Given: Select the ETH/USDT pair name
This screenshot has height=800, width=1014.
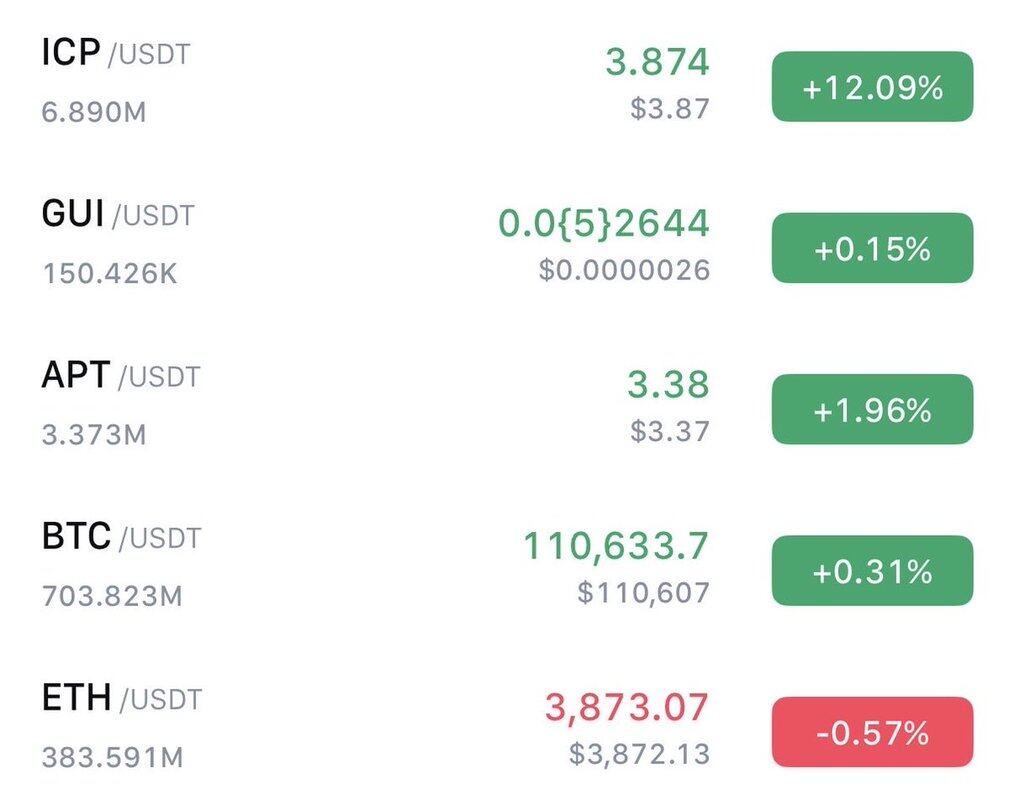Looking at the screenshot, I should click(x=121, y=698).
